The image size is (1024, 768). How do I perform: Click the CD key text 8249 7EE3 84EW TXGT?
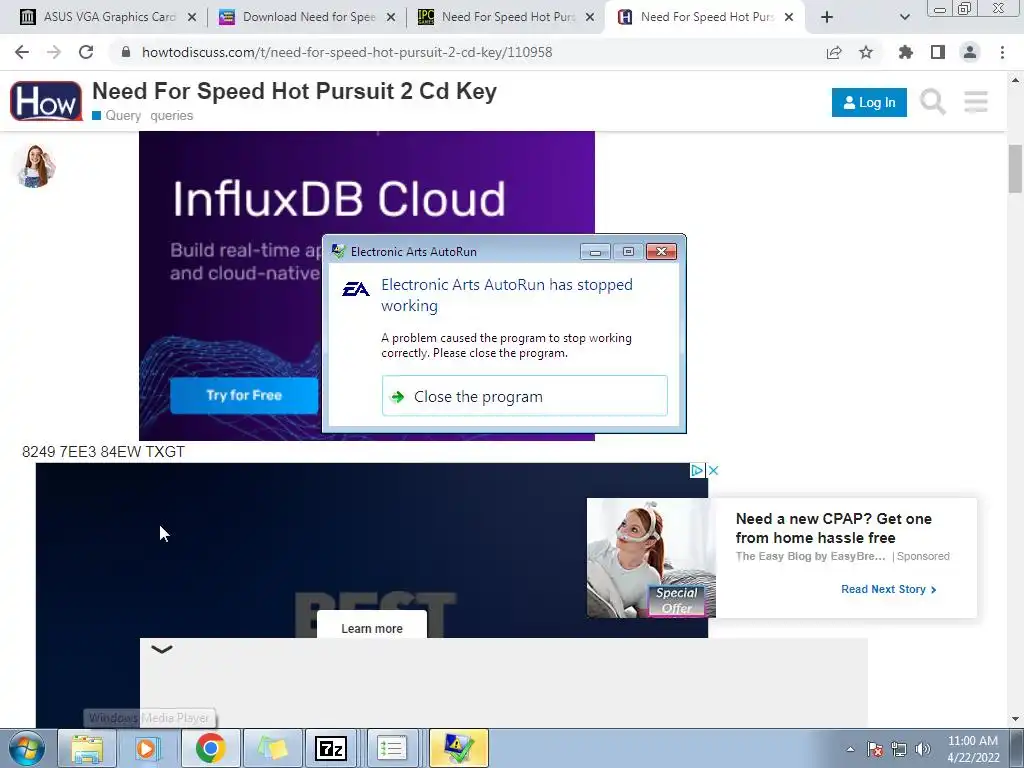(103, 452)
